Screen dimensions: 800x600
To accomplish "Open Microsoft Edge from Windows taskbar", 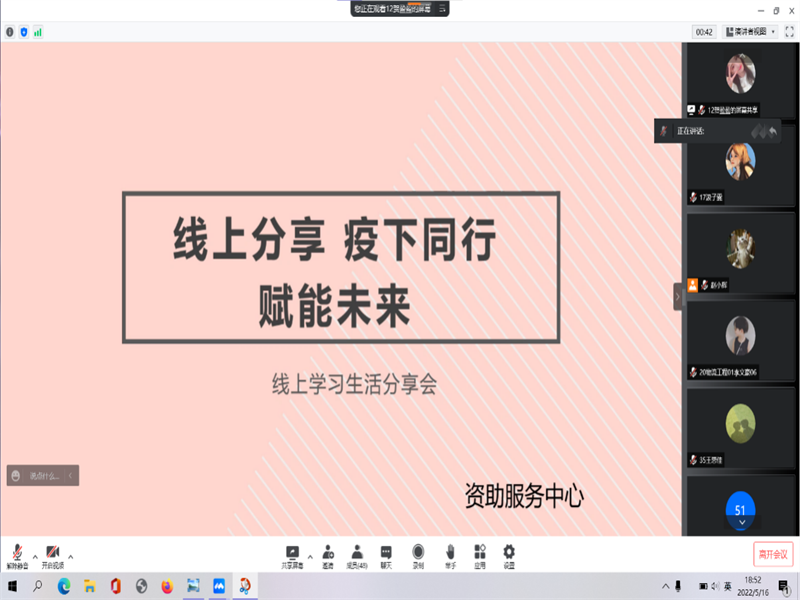I will tap(64, 586).
